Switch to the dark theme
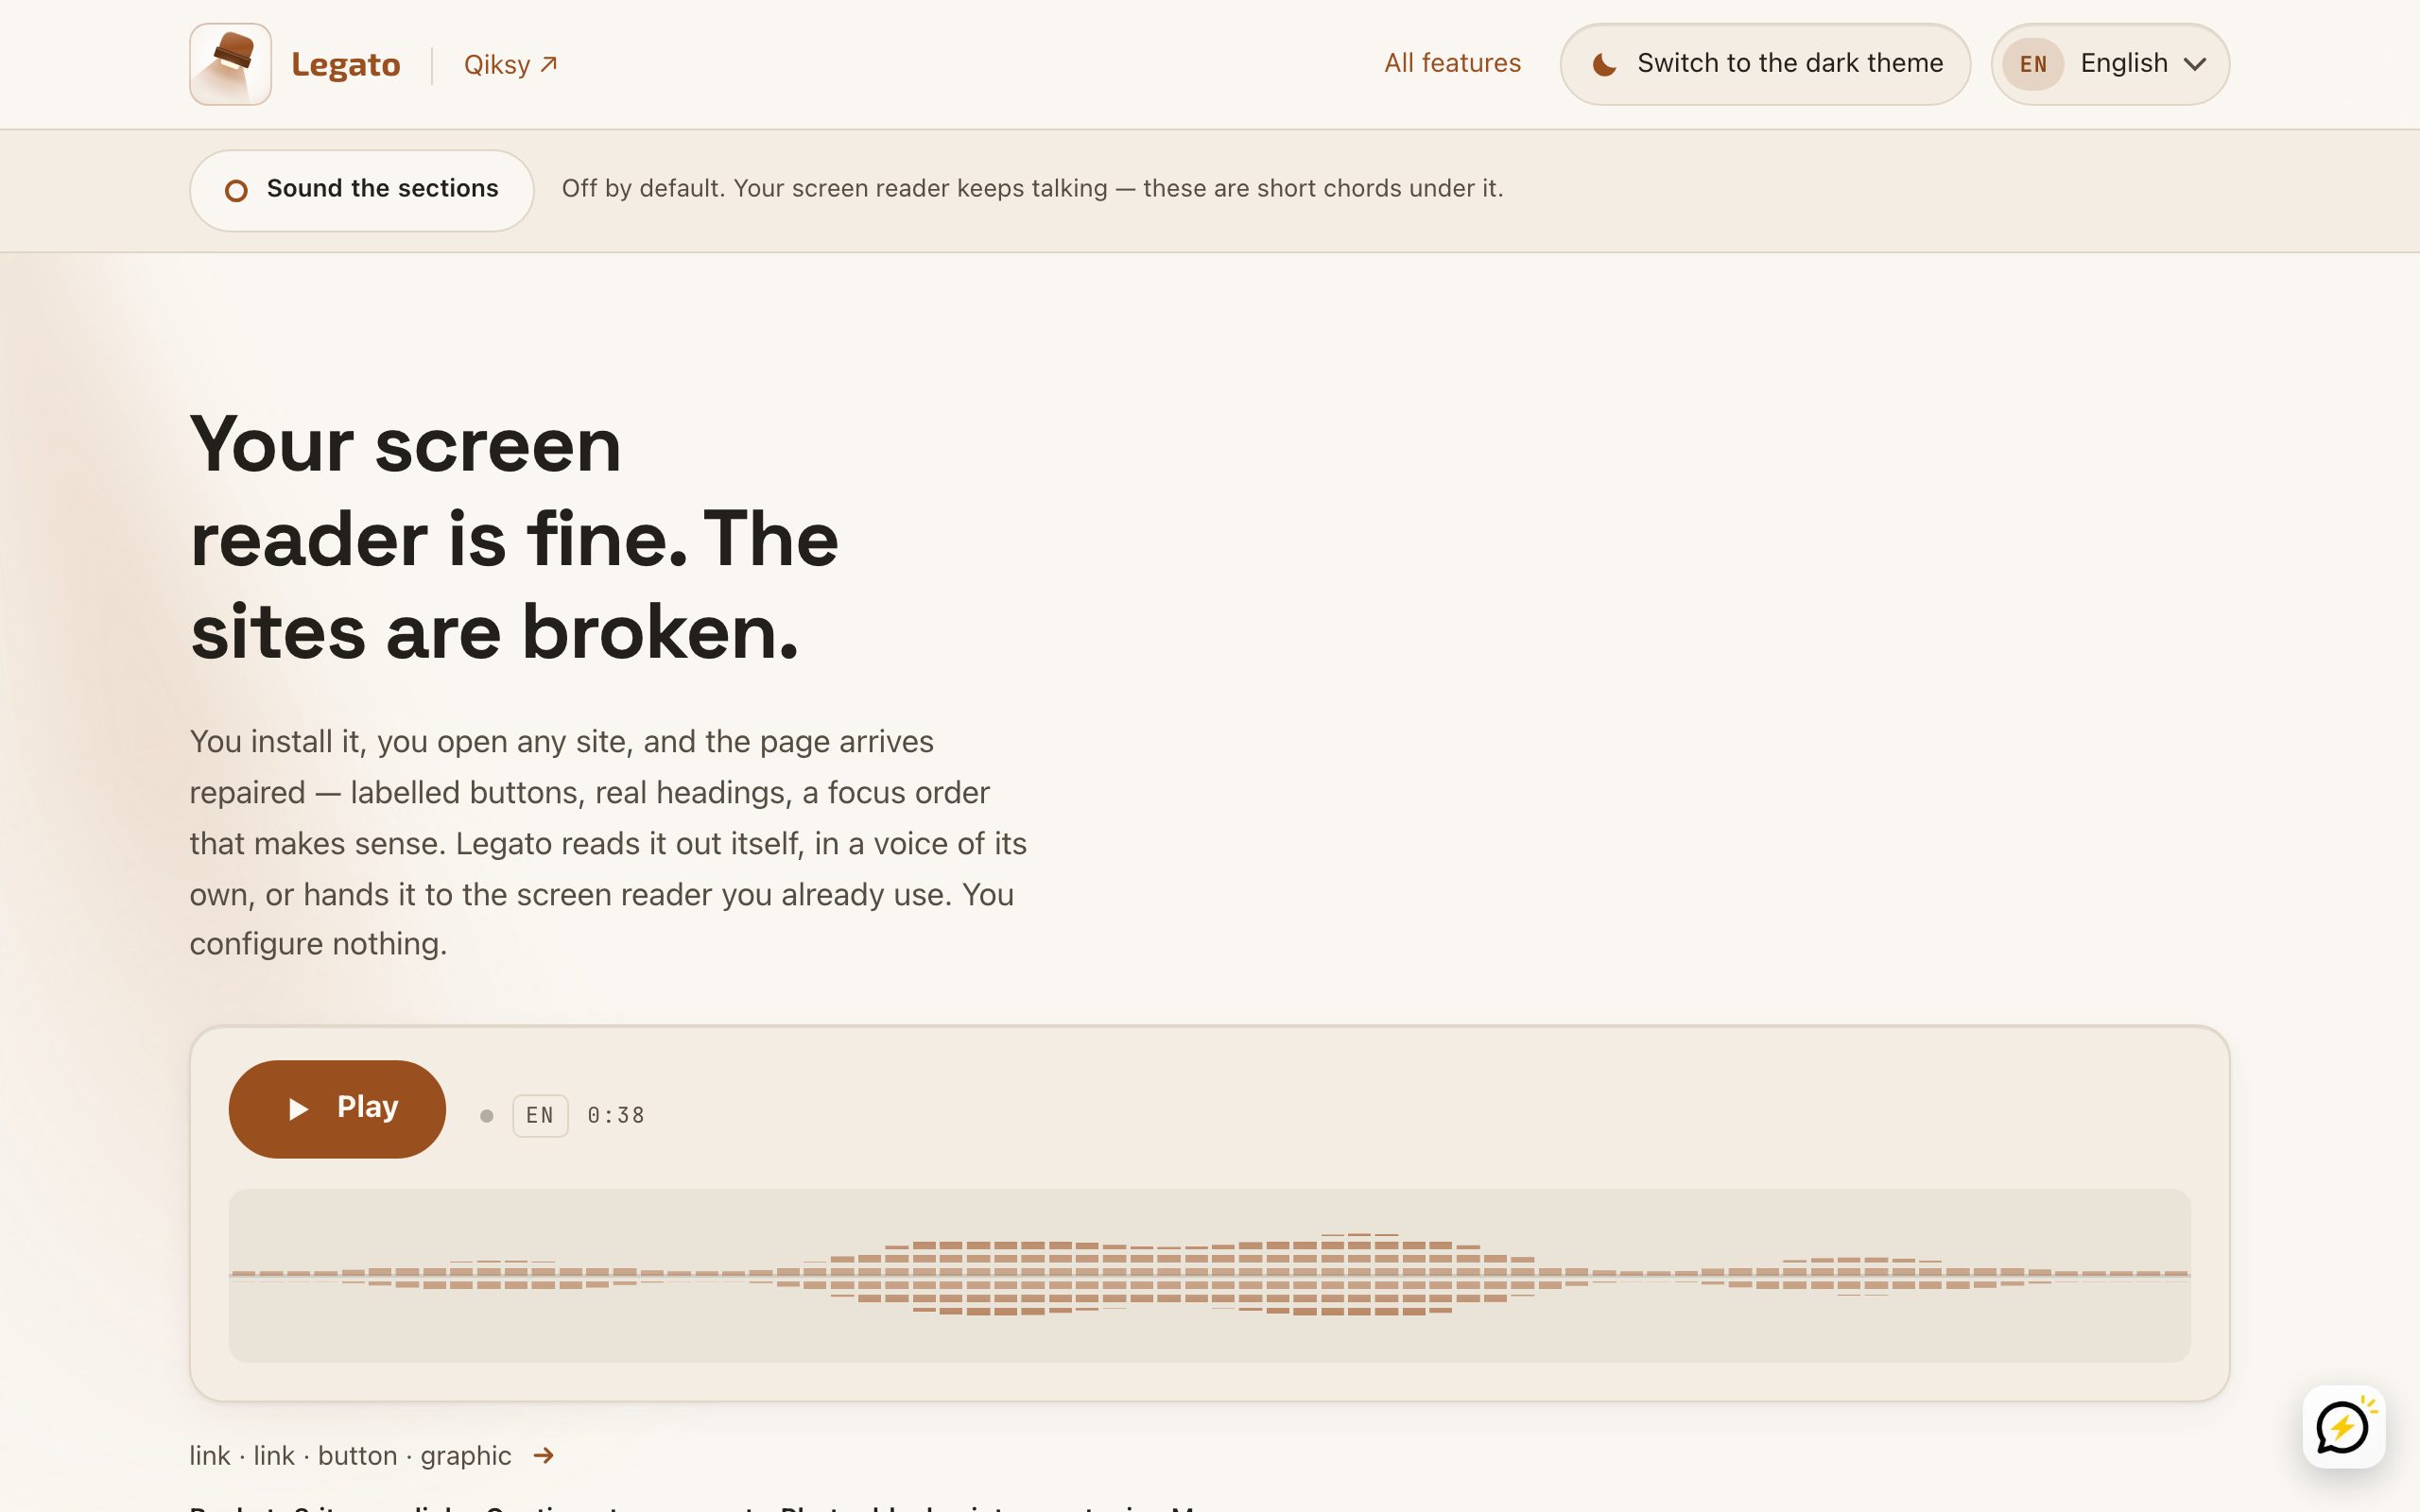 pos(1765,64)
